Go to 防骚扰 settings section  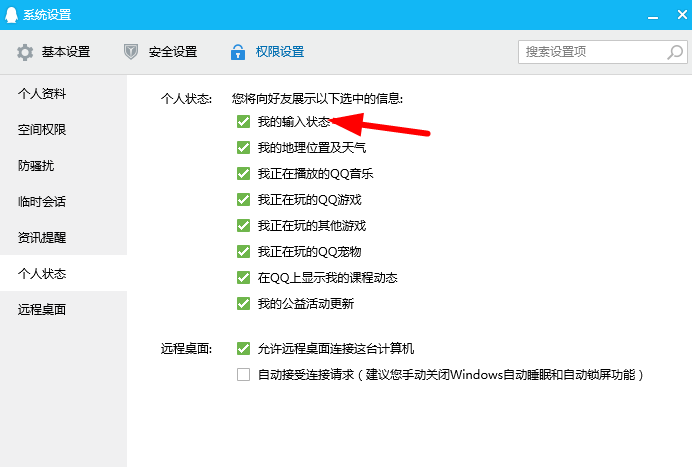(x=36, y=165)
